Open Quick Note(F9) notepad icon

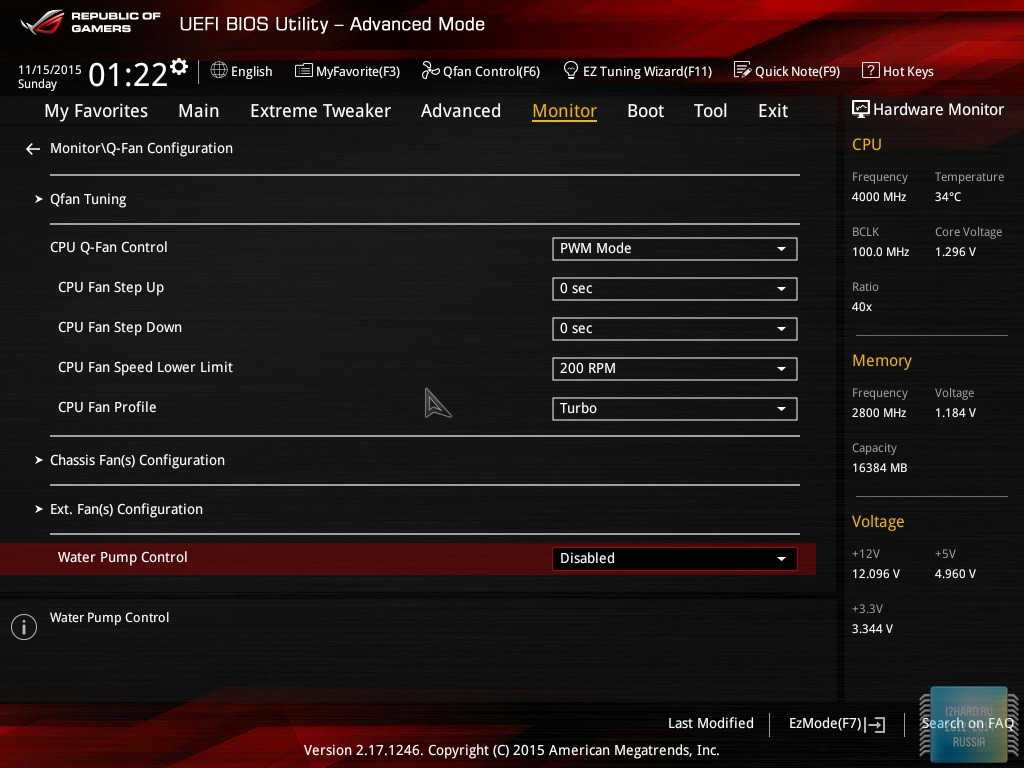742,71
